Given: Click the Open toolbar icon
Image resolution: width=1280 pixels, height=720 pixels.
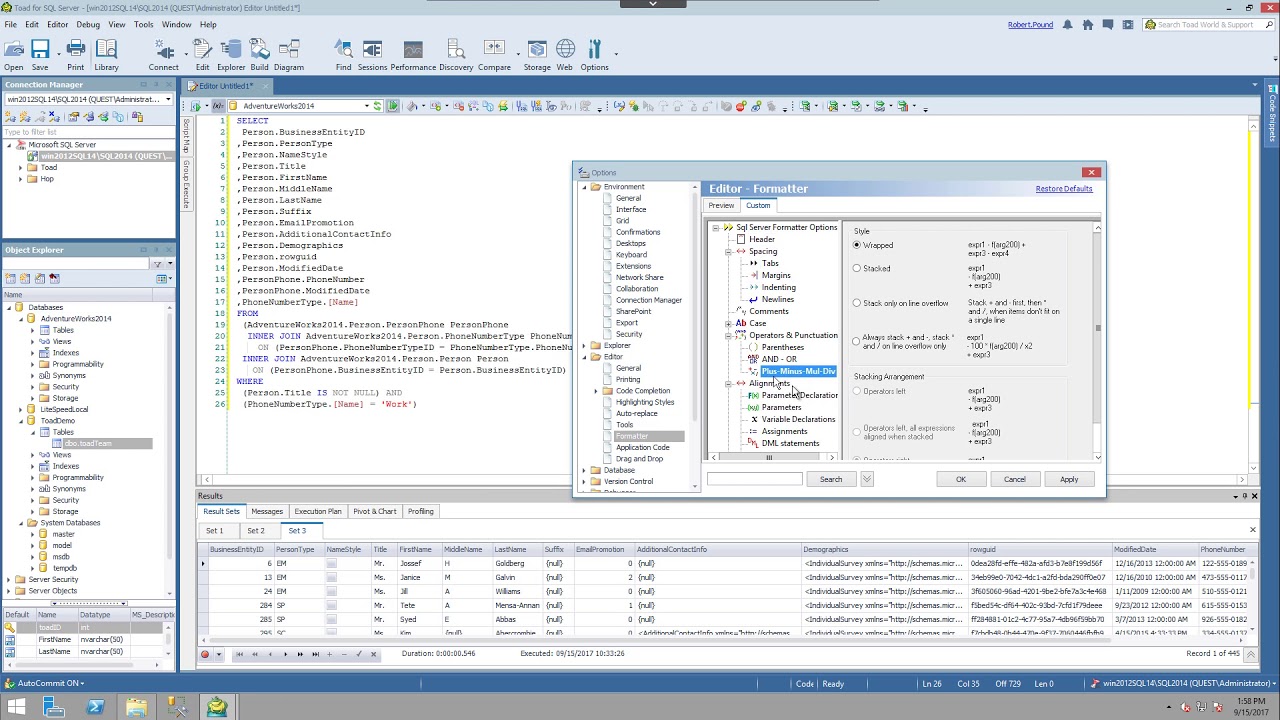Looking at the screenshot, I should [14, 55].
